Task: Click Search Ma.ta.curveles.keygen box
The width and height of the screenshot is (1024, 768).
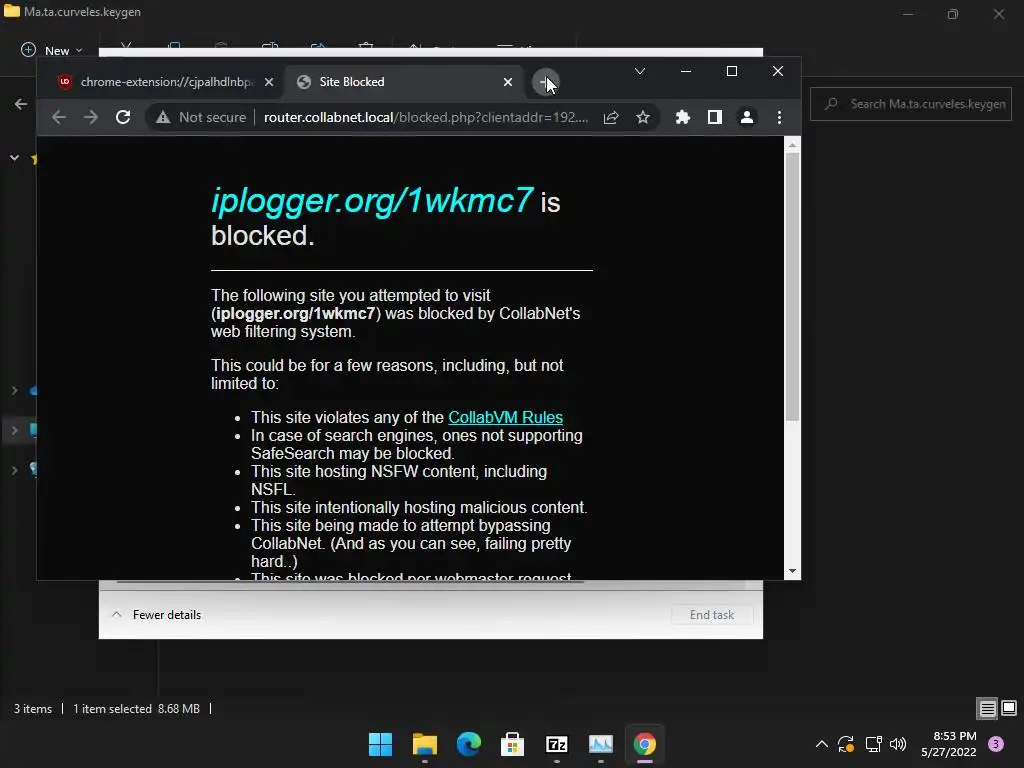Action: pos(911,104)
